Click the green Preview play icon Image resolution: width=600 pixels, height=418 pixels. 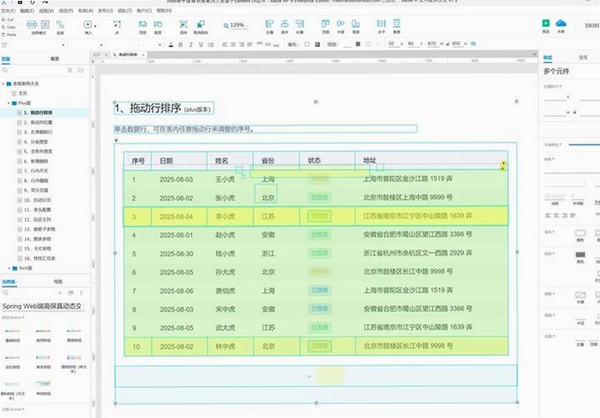pyautogui.click(x=546, y=23)
